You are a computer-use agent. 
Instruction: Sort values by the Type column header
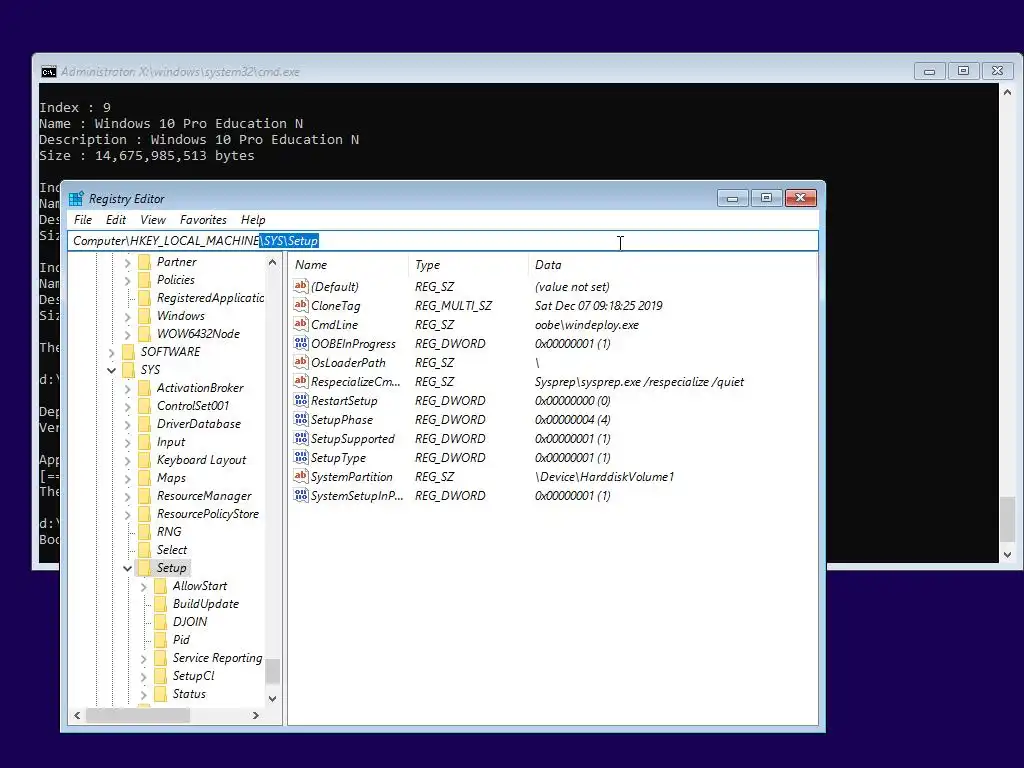coord(468,264)
